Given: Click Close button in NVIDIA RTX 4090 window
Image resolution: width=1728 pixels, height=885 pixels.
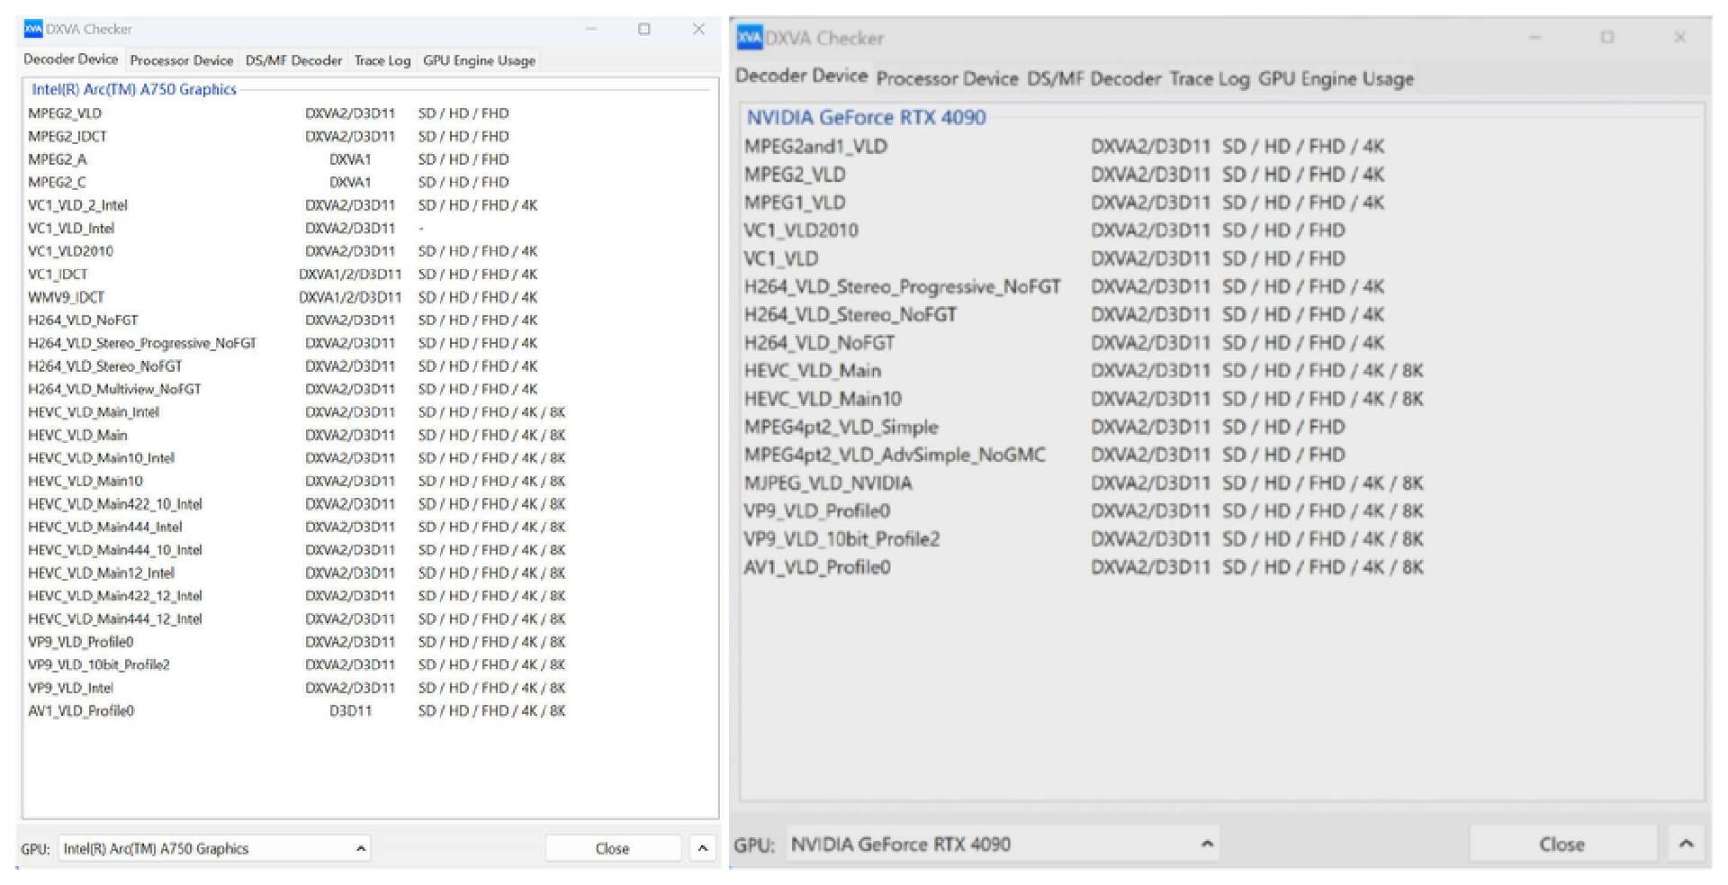Looking at the screenshot, I should [1562, 844].
